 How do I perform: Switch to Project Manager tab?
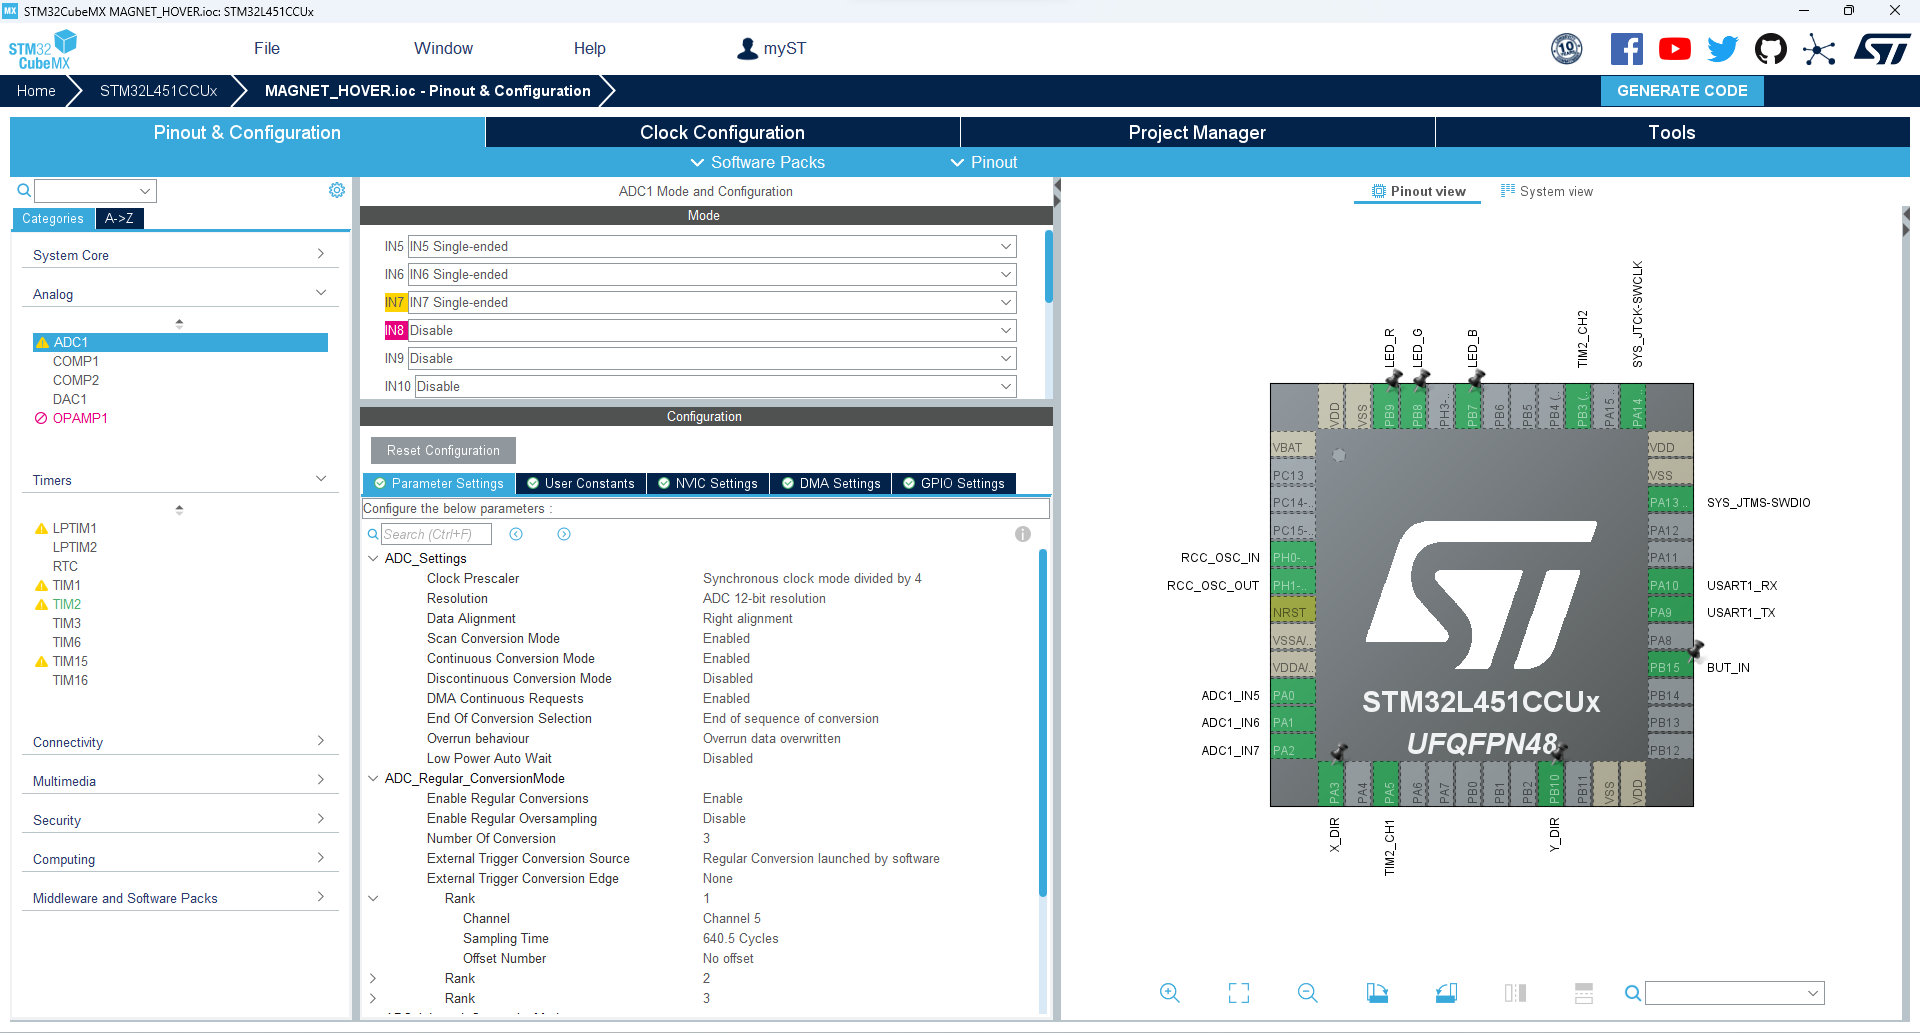point(1197,132)
